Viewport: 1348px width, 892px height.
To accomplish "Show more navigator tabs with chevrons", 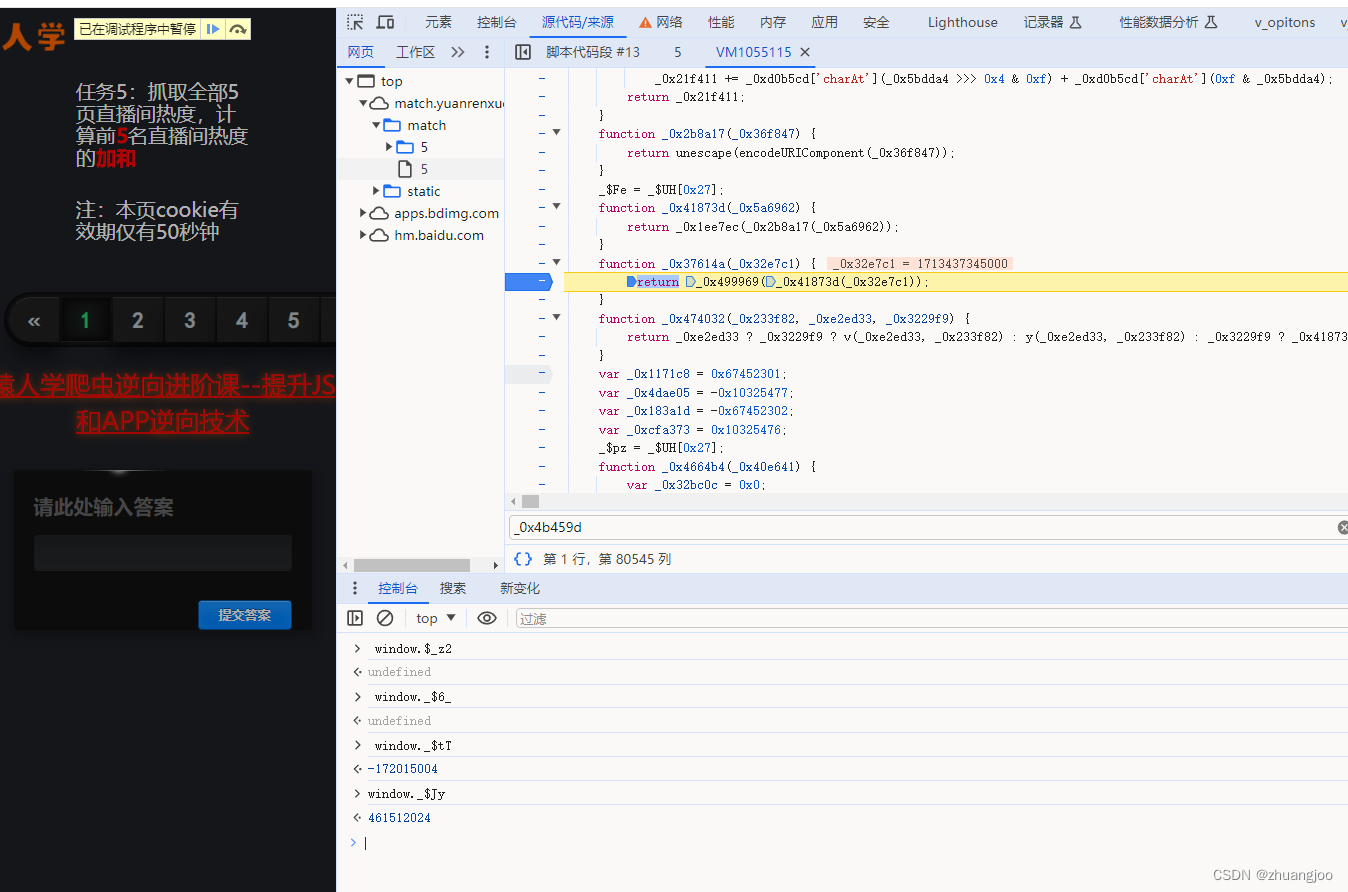I will click(458, 52).
